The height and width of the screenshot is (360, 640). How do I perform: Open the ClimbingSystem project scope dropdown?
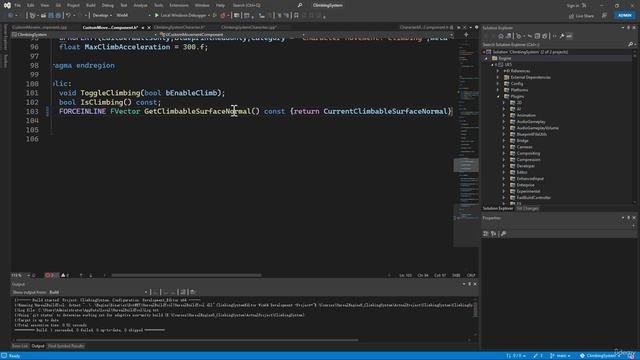(84, 35)
